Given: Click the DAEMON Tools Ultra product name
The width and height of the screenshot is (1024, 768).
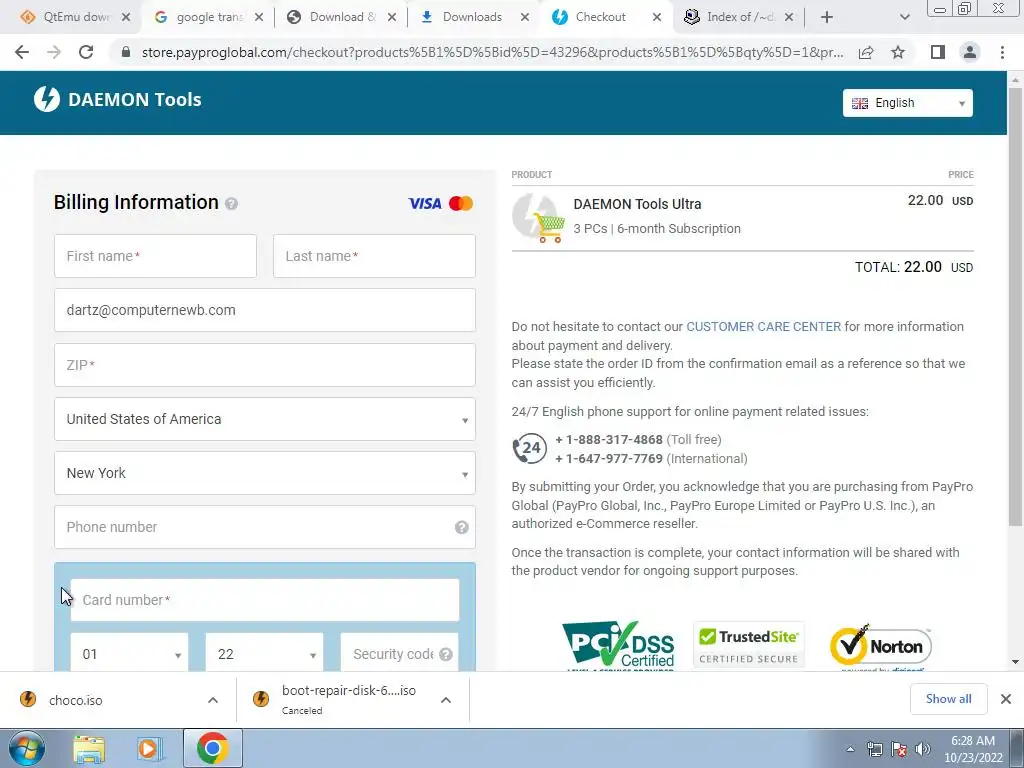Looking at the screenshot, I should (x=637, y=204).
